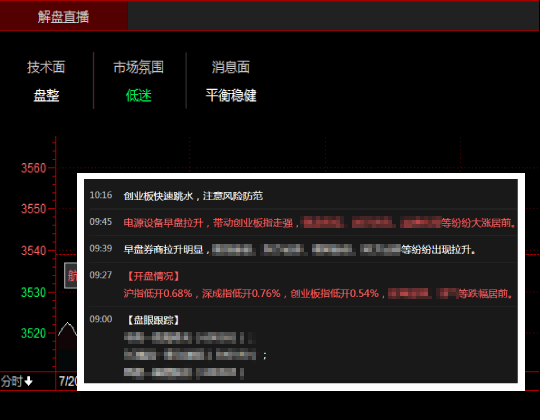Image resolution: width=540 pixels, height=420 pixels.
Task: Click the 3560 price axis label
Action: click(x=33, y=168)
